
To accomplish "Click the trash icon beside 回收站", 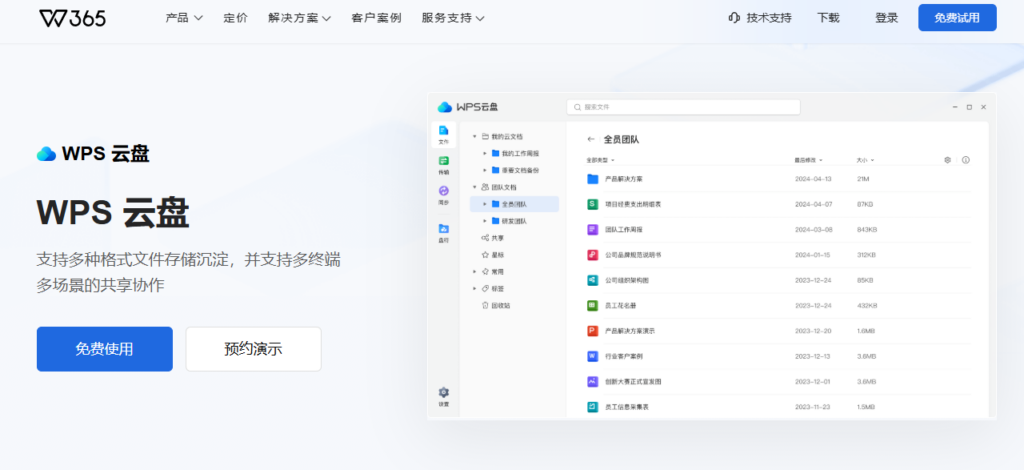I will [x=485, y=305].
